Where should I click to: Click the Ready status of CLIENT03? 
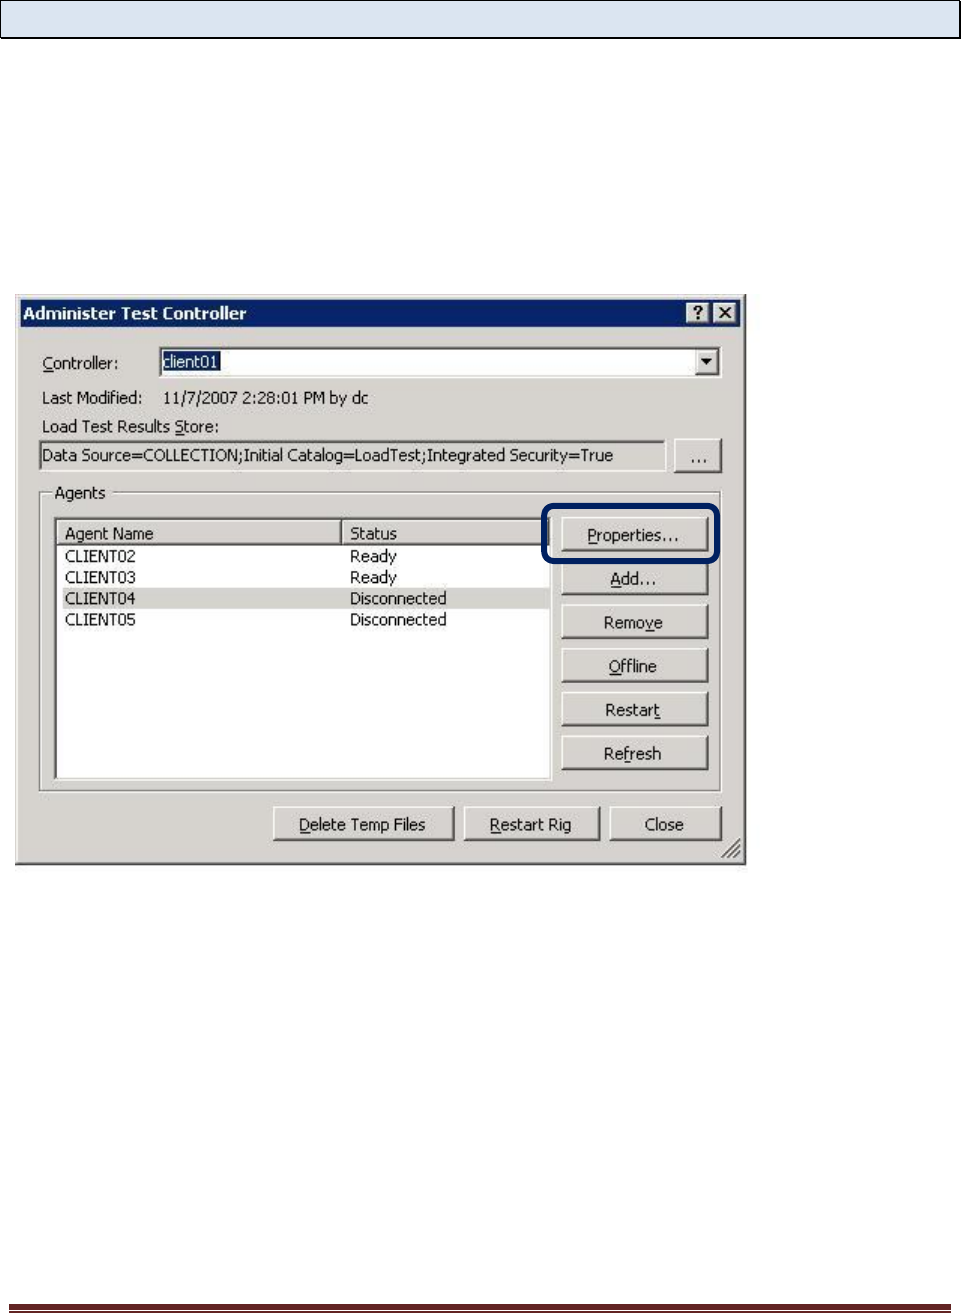(x=373, y=577)
